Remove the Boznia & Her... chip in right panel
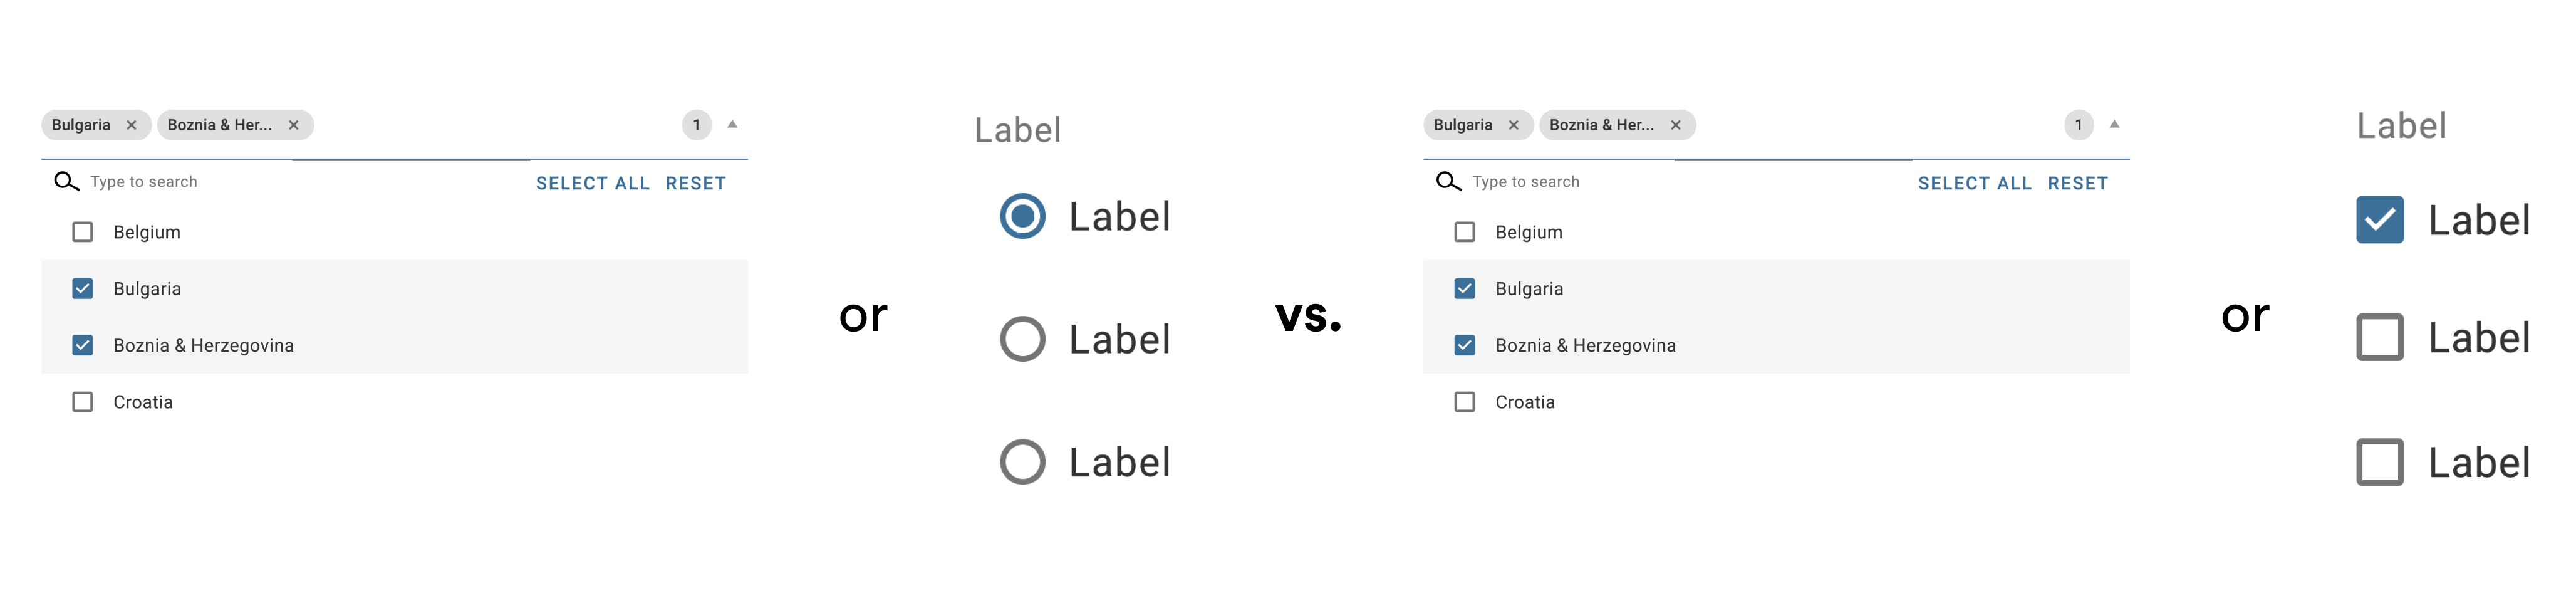The width and height of the screenshot is (2576, 608). click(1675, 125)
